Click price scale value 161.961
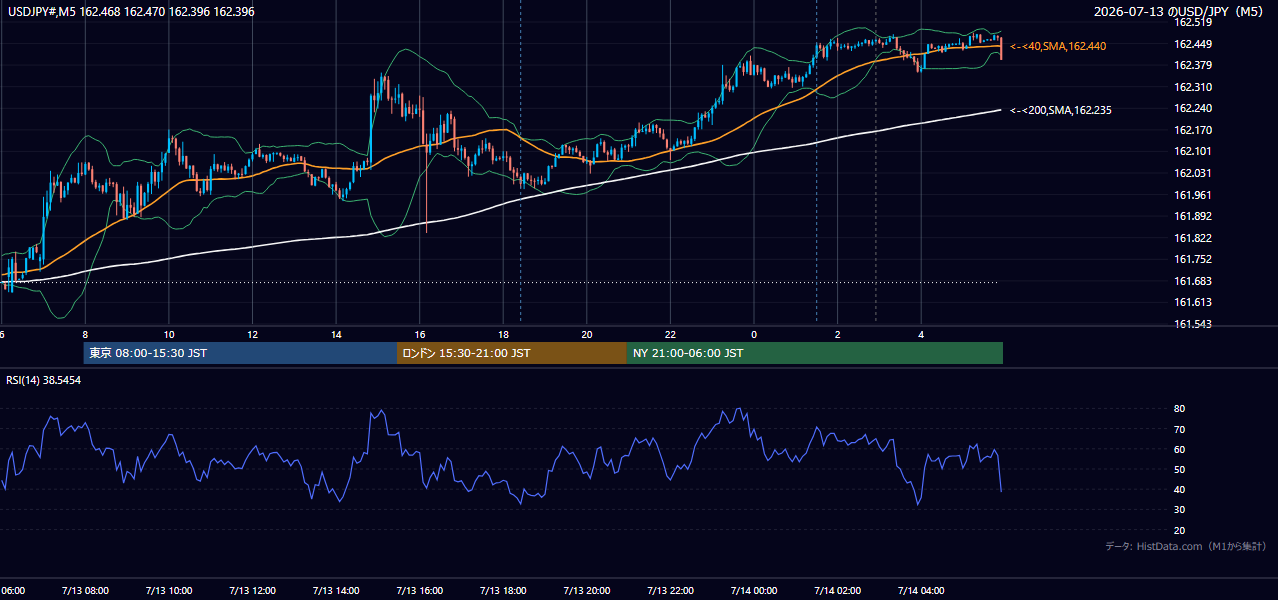The width and height of the screenshot is (1278, 600). (1193, 195)
